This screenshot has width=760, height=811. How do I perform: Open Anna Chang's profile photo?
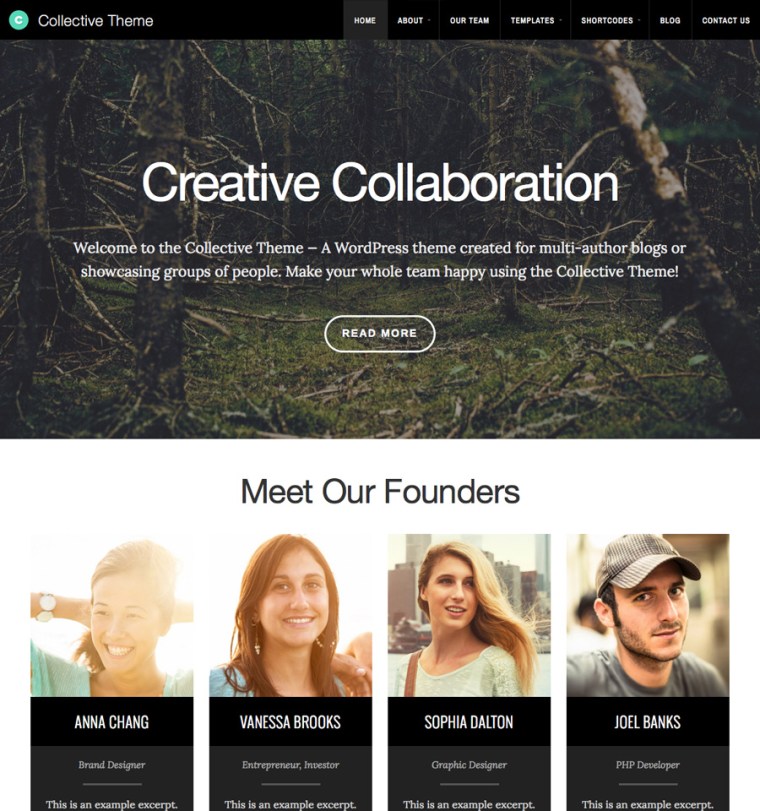112,615
